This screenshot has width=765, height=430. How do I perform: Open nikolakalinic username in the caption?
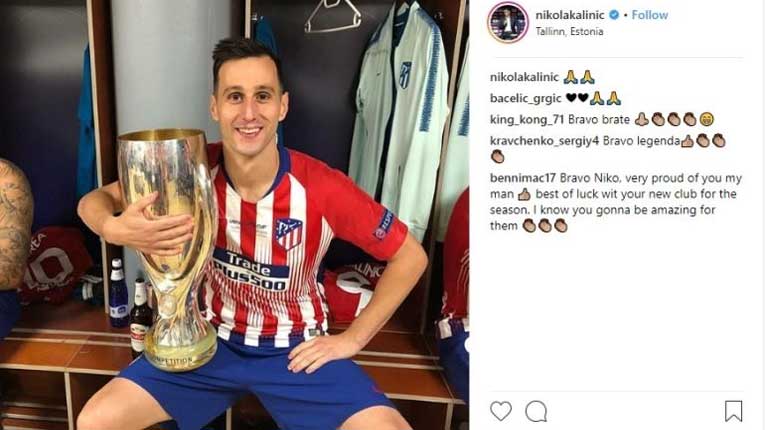pos(524,77)
